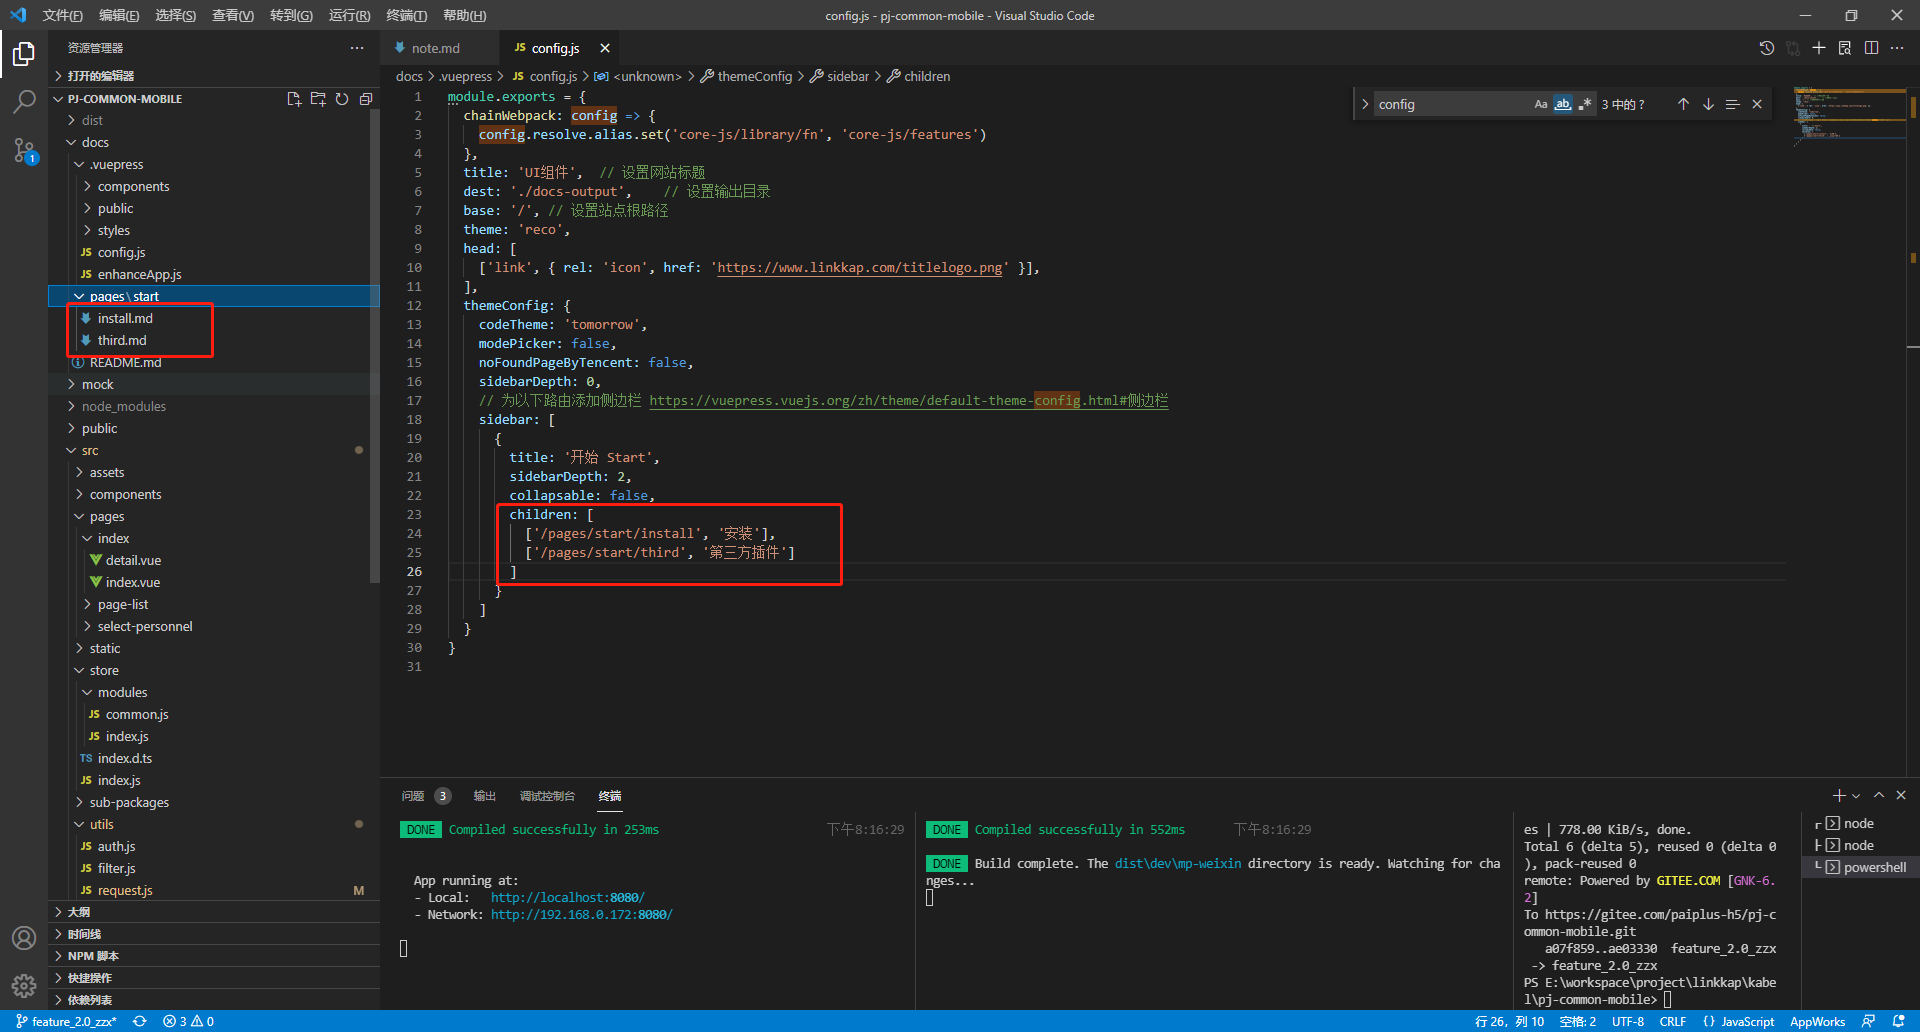The height and width of the screenshot is (1032, 1920).
Task: Open notifications bell in status bar
Action: click(x=1899, y=1021)
